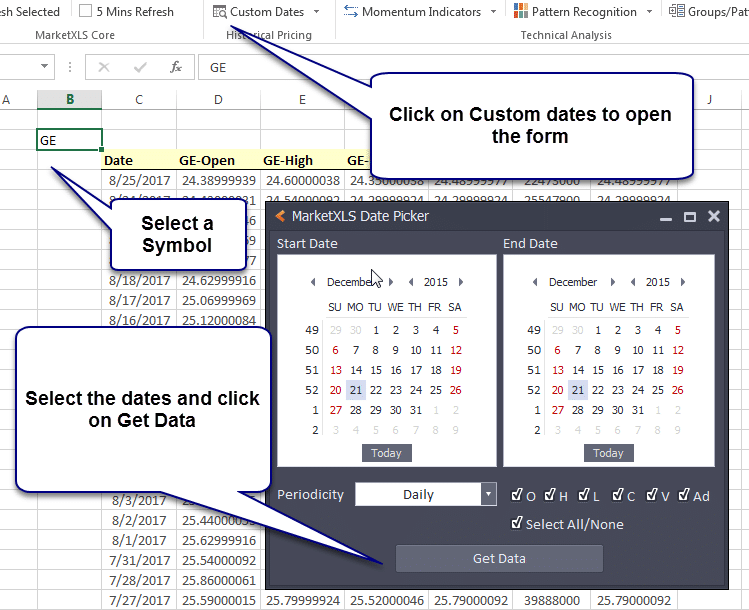Maximize the MarketXLS Date Picker window
Image resolution: width=749 pixels, height=610 pixels.
pos(690,217)
